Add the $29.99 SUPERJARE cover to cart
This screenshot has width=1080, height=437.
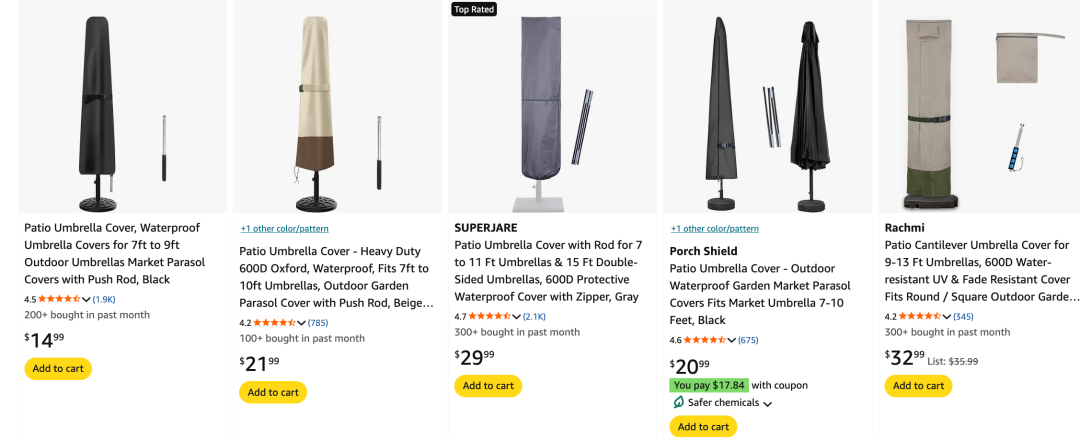pyautogui.click(x=488, y=385)
